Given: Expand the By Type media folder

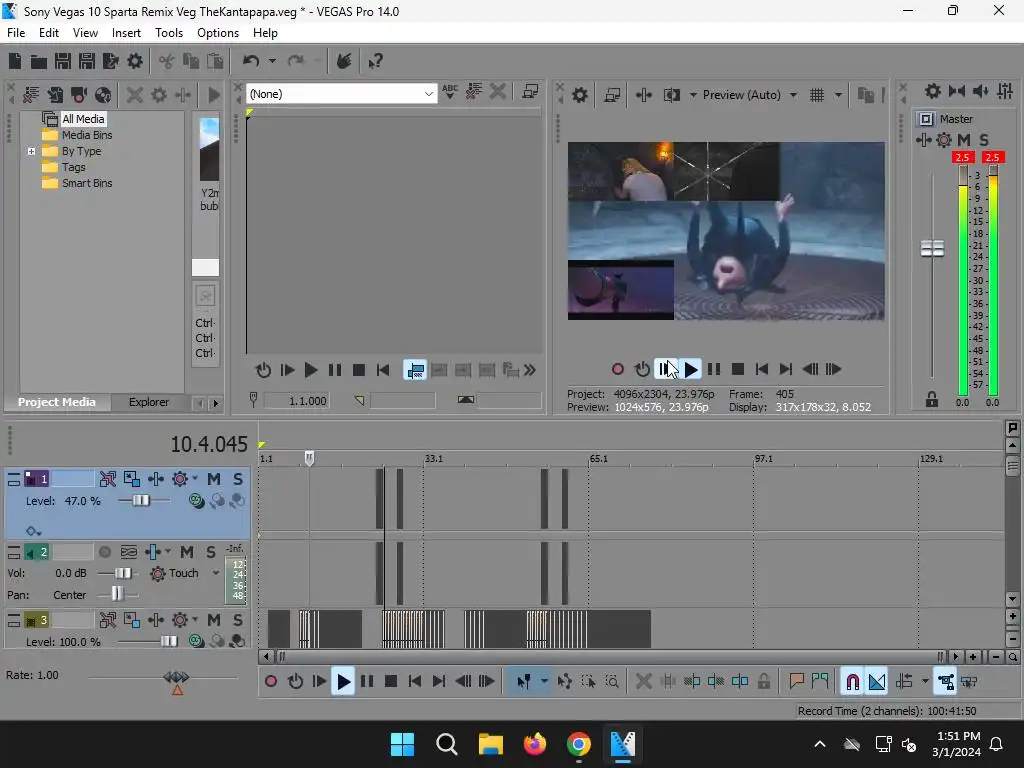Looking at the screenshot, I should pyautogui.click(x=31, y=152).
